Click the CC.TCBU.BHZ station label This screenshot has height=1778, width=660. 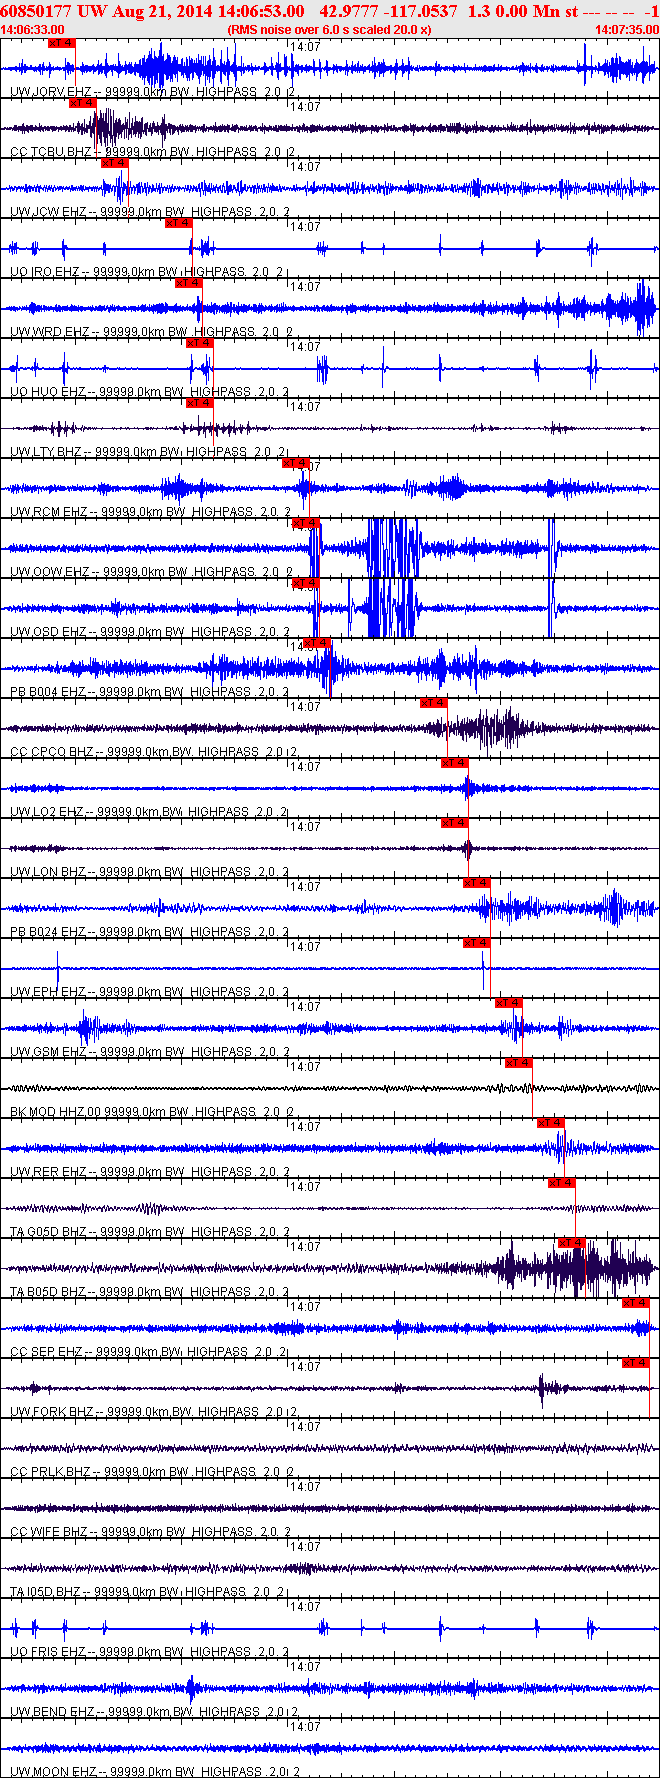(x=50, y=152)
